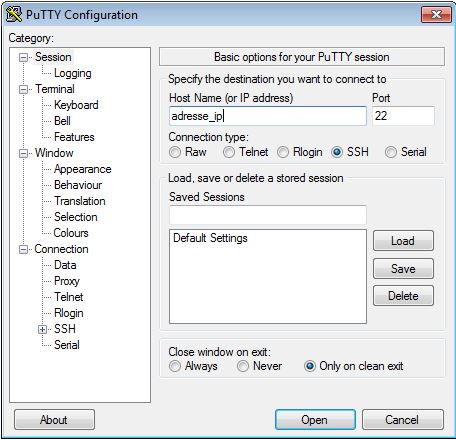Click the Delete button
This screenshot has height=440, width=456.
point(403,296)
